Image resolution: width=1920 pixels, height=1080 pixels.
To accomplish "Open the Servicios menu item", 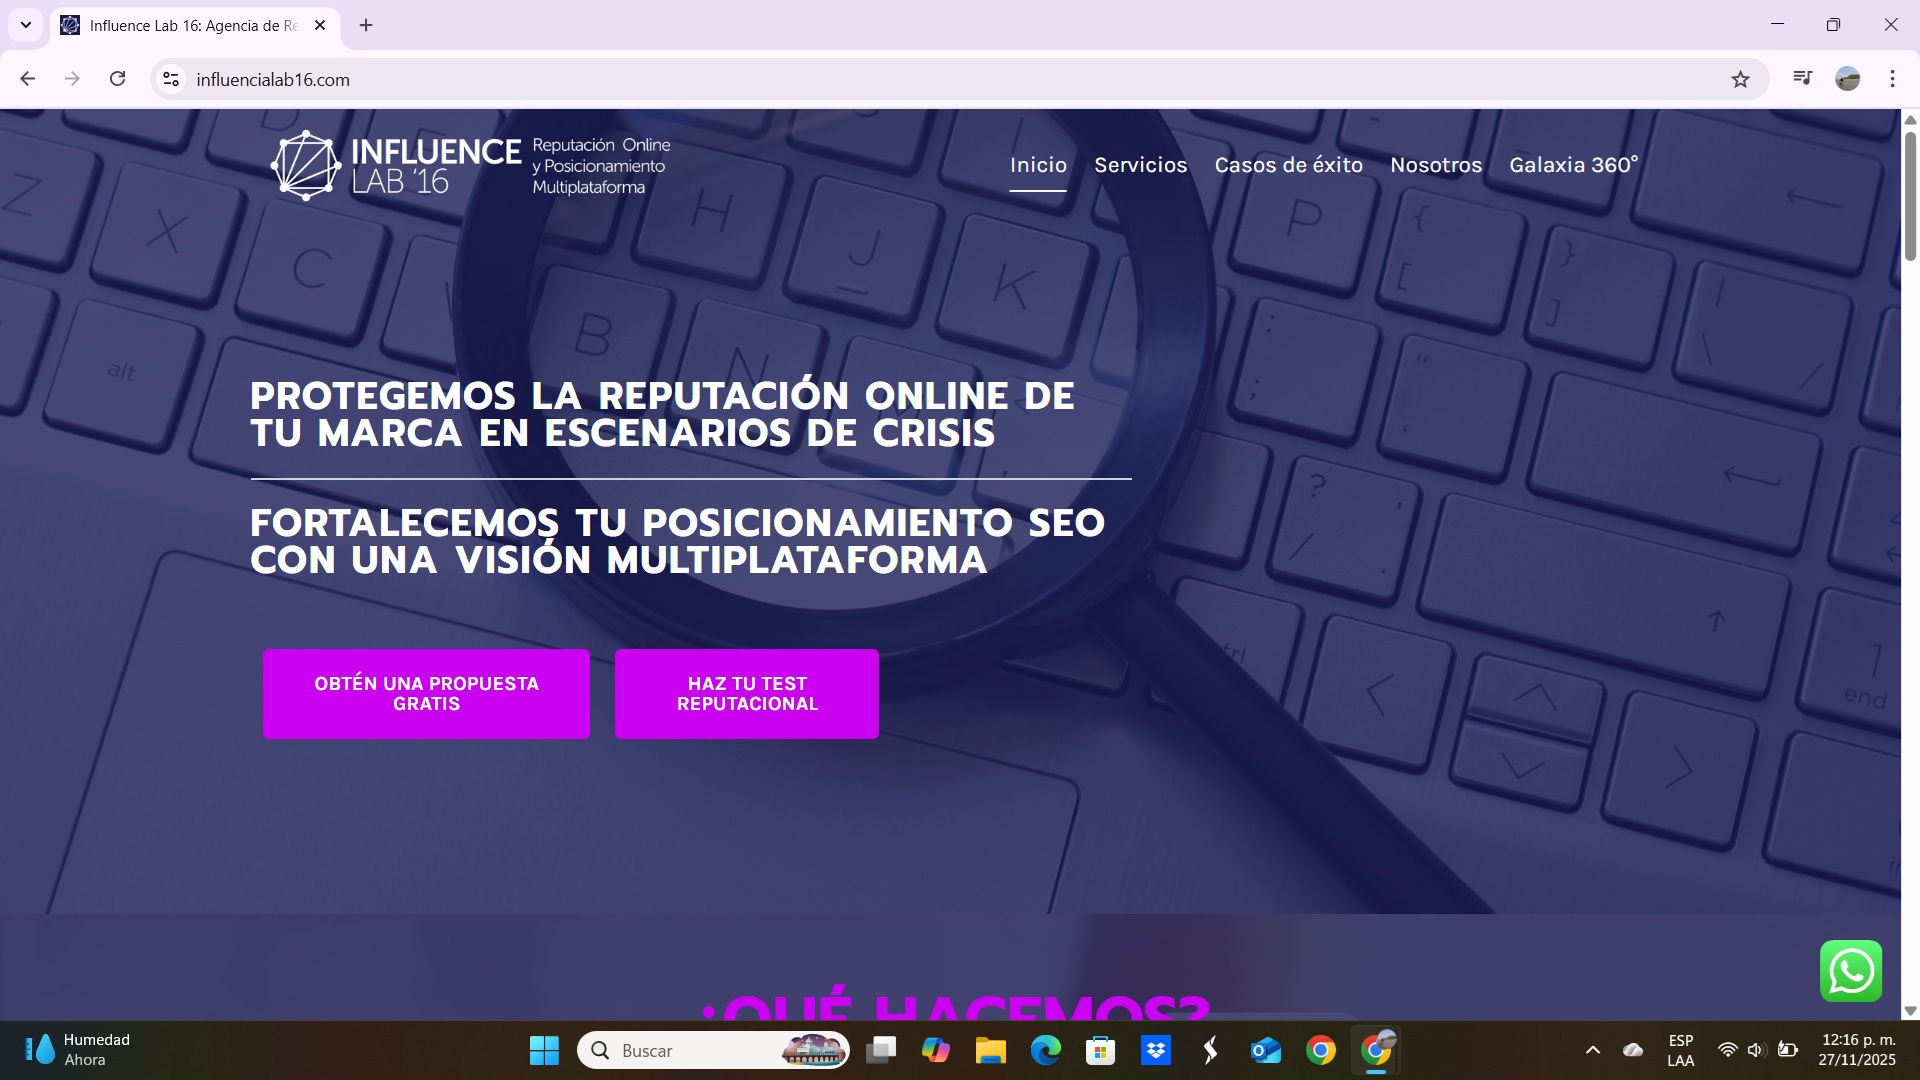I will (1140, 165).
